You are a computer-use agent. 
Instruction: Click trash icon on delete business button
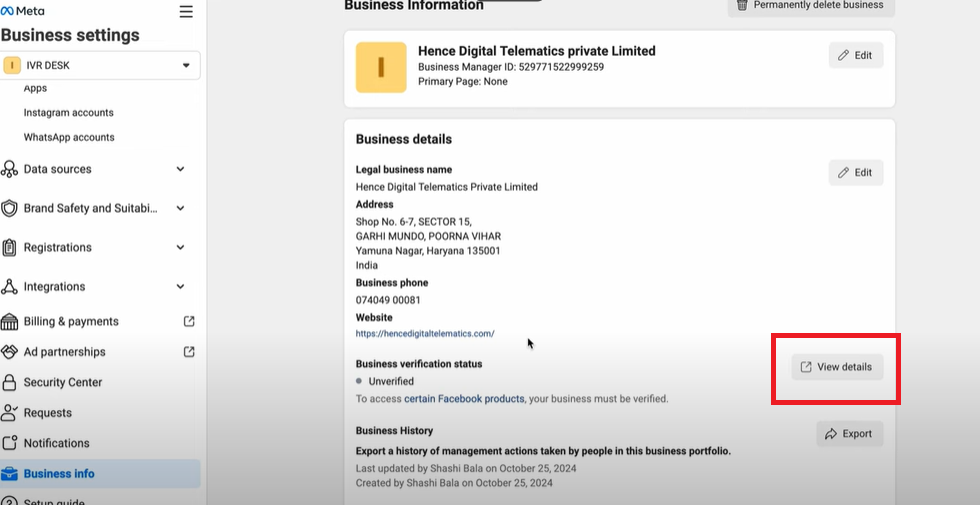(742, 5)
